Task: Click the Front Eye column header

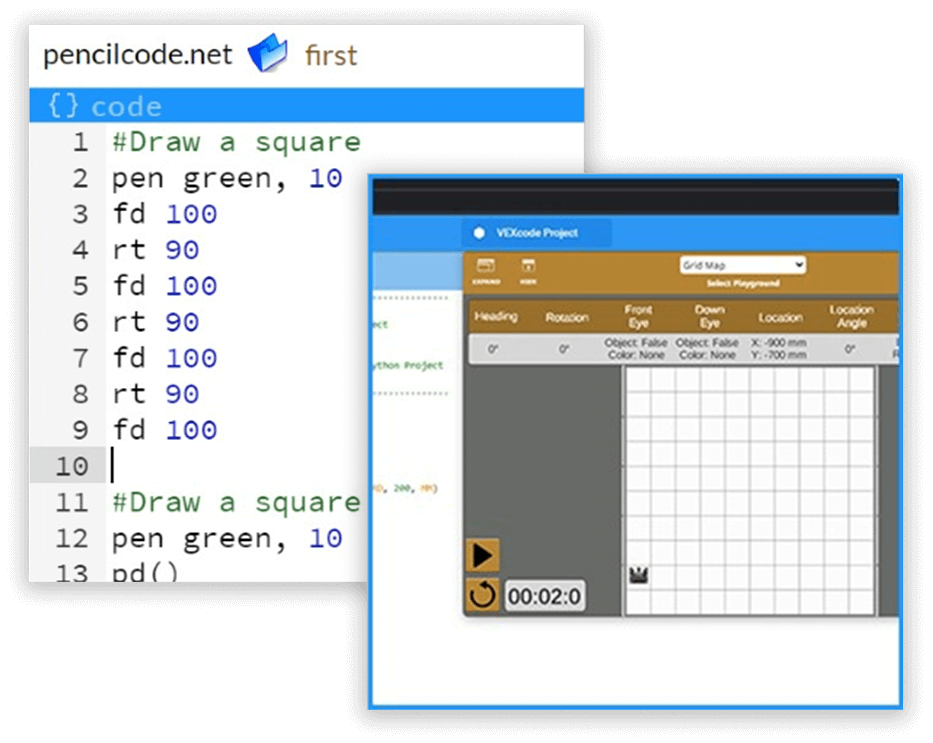Action: point(638,317)
